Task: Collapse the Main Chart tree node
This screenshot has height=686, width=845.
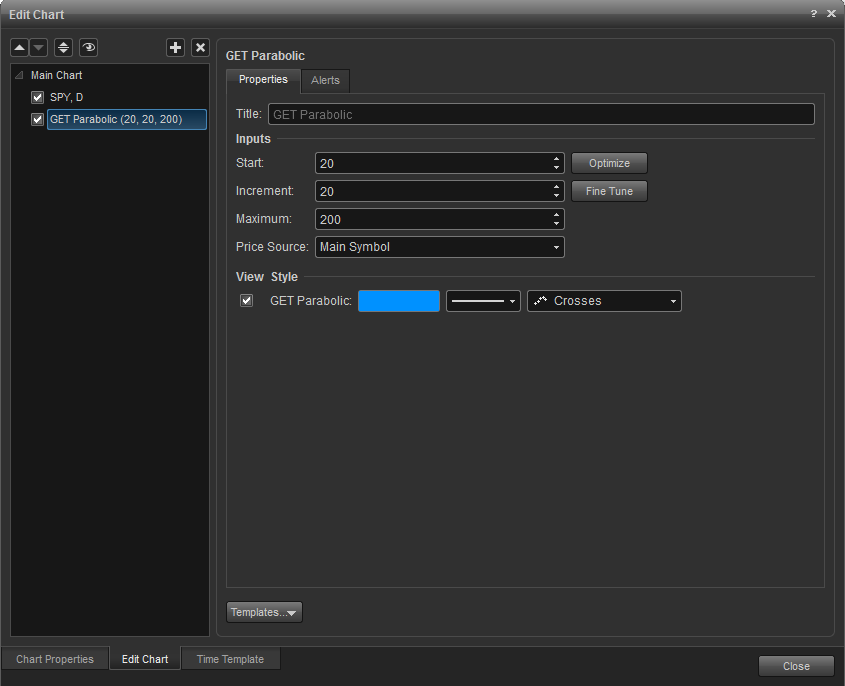Action: click(x=19, y=75)
